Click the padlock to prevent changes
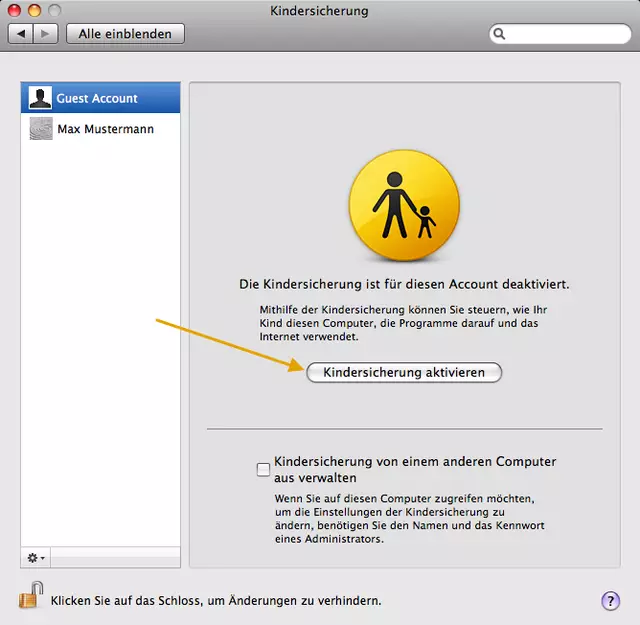This screenshot has width=640, height=625. [x=30, y=597]
